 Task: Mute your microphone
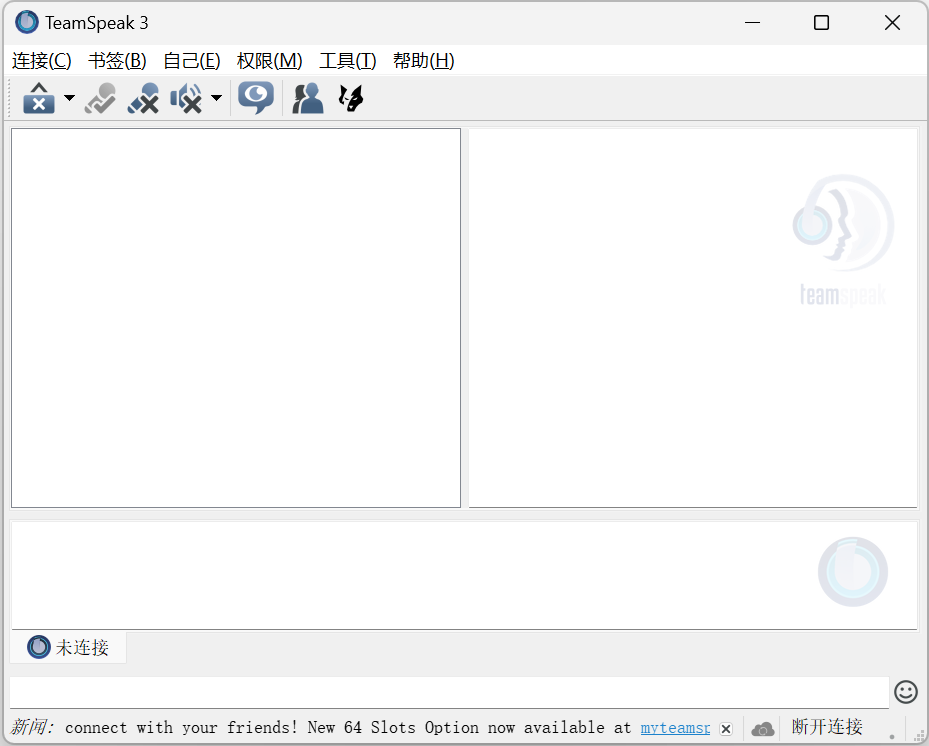coord(143,98)
